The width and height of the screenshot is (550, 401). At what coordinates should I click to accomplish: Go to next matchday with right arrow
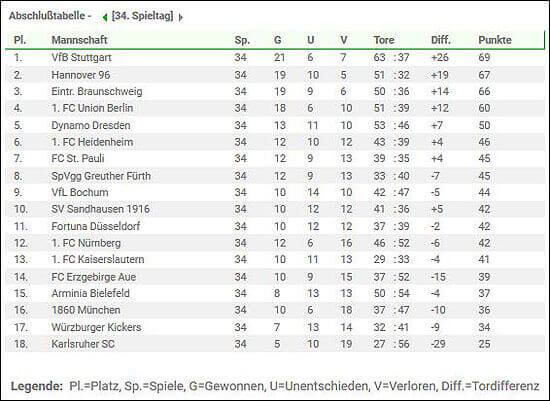[x=180, y=17]
